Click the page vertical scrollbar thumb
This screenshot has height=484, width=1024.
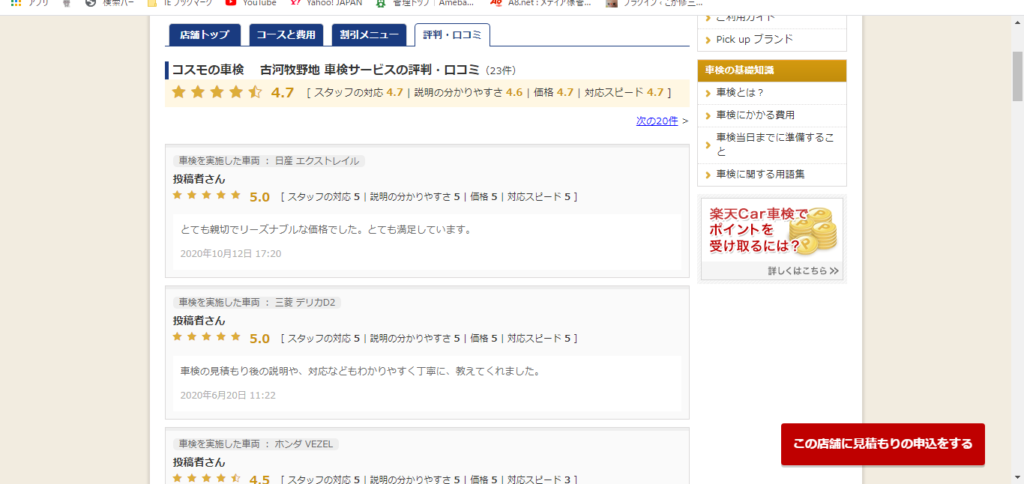(x=1017, y=75)
